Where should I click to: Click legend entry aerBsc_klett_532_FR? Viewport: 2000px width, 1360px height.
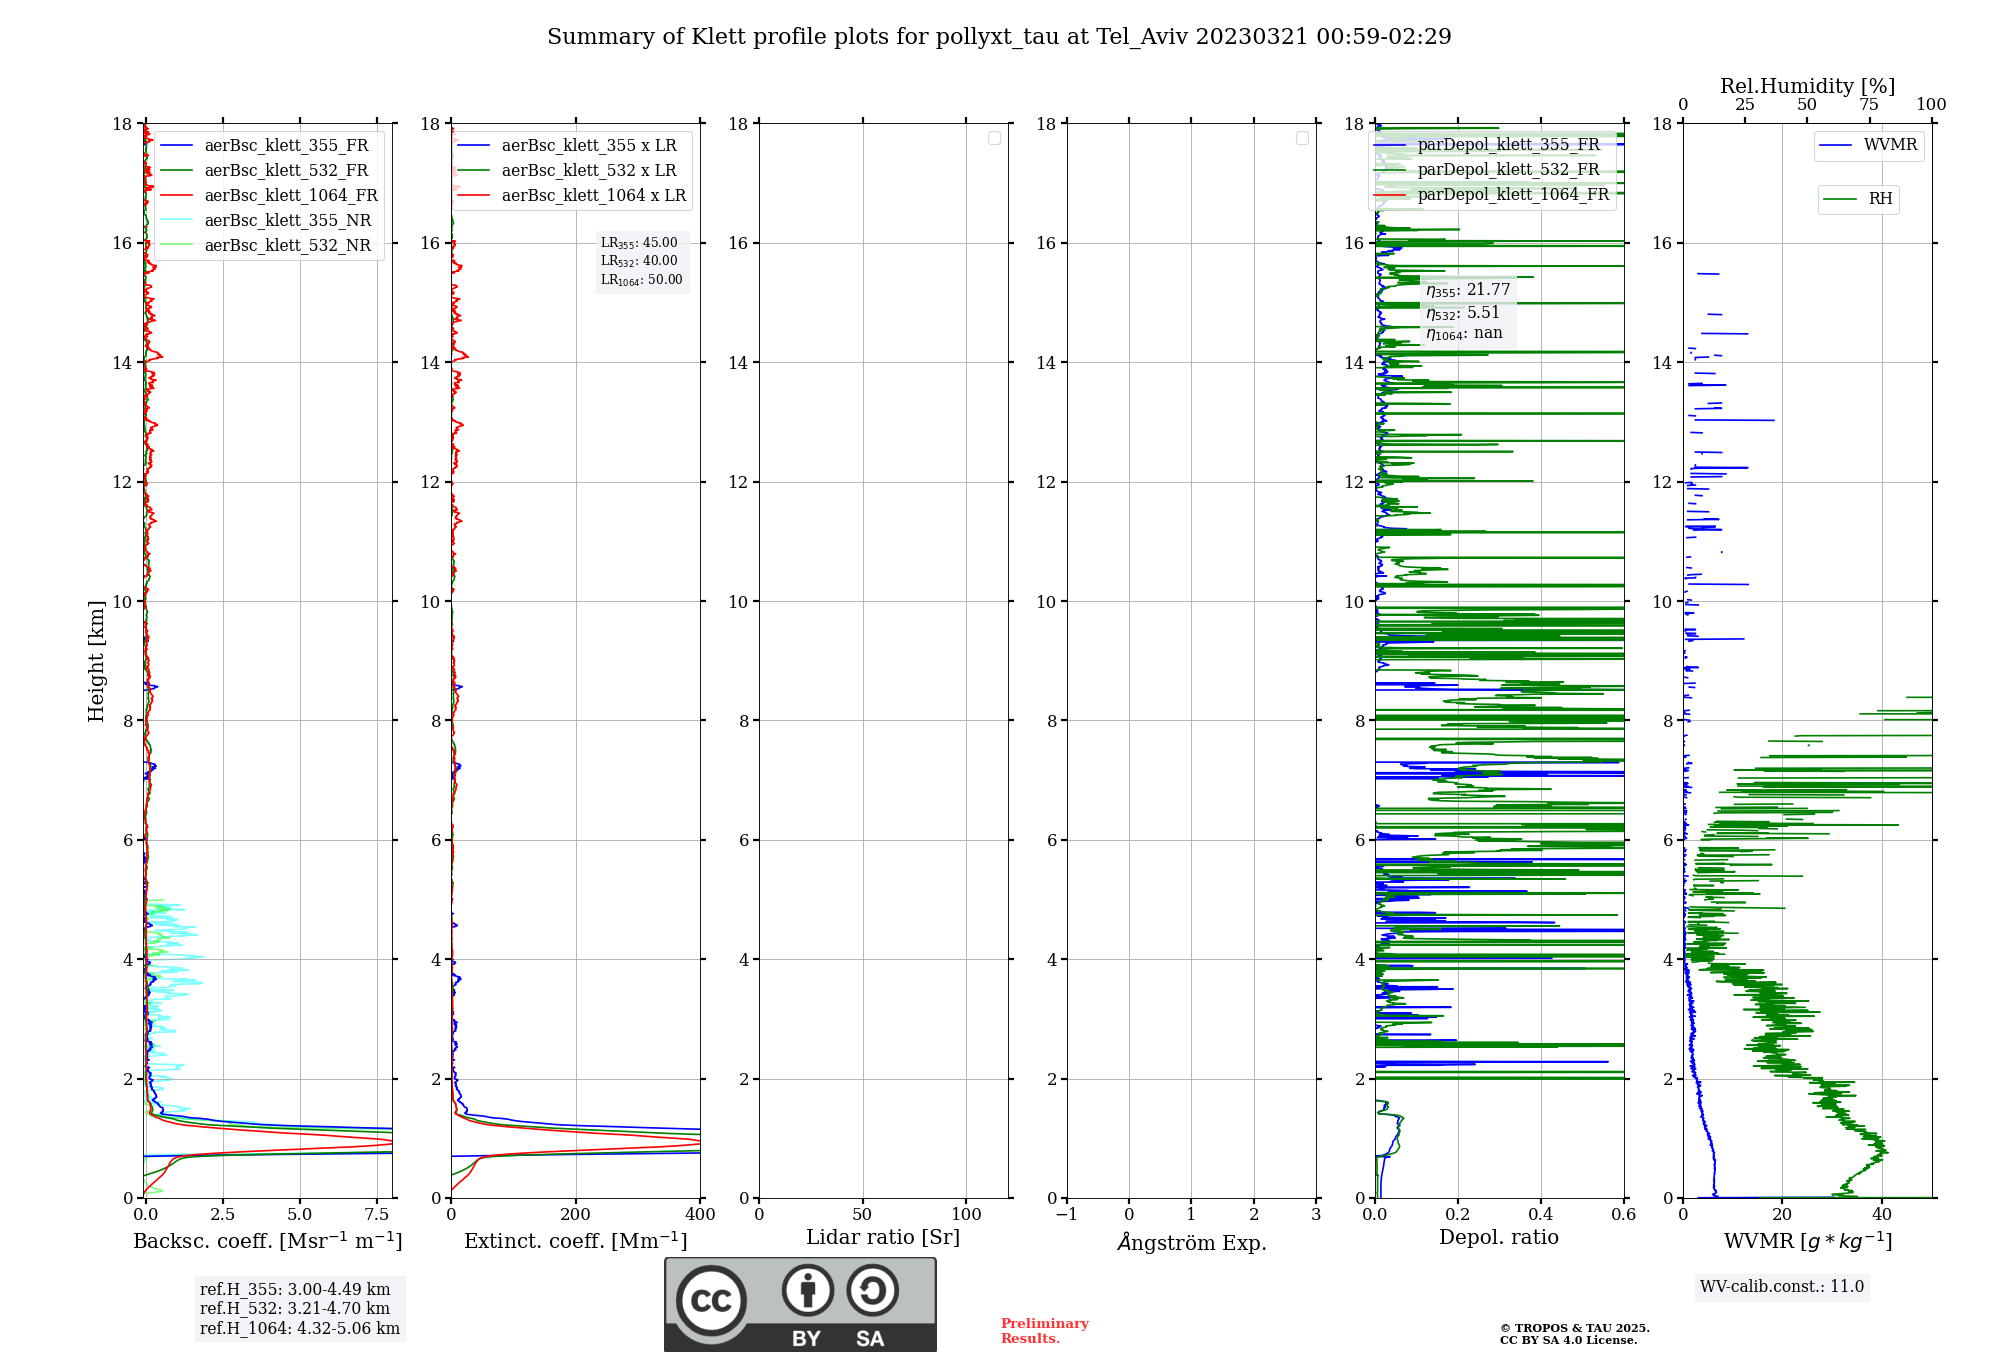click(265, 170)
